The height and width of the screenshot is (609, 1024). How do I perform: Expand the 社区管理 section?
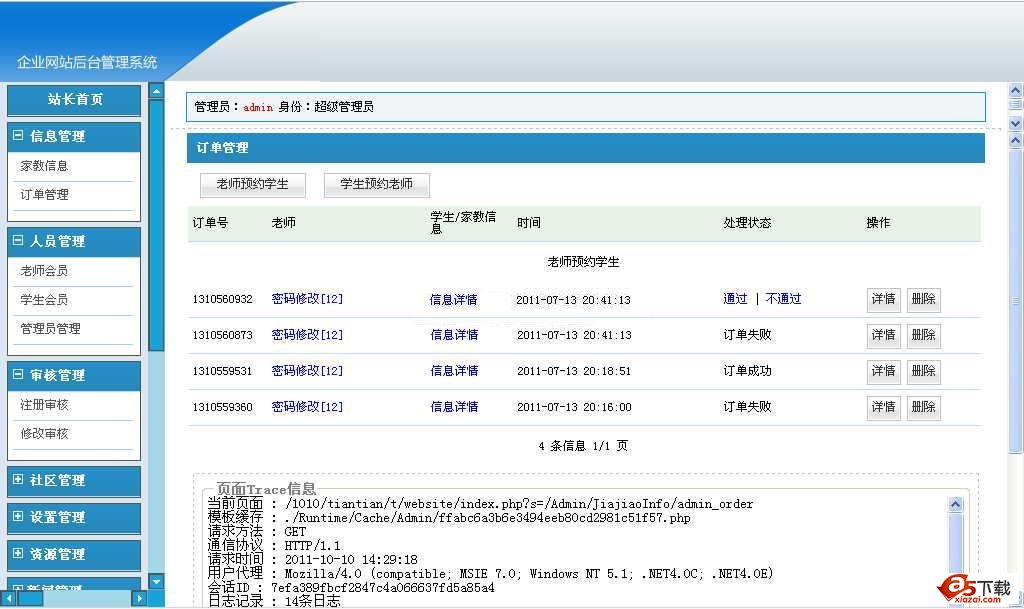click(x=57, y=480)
